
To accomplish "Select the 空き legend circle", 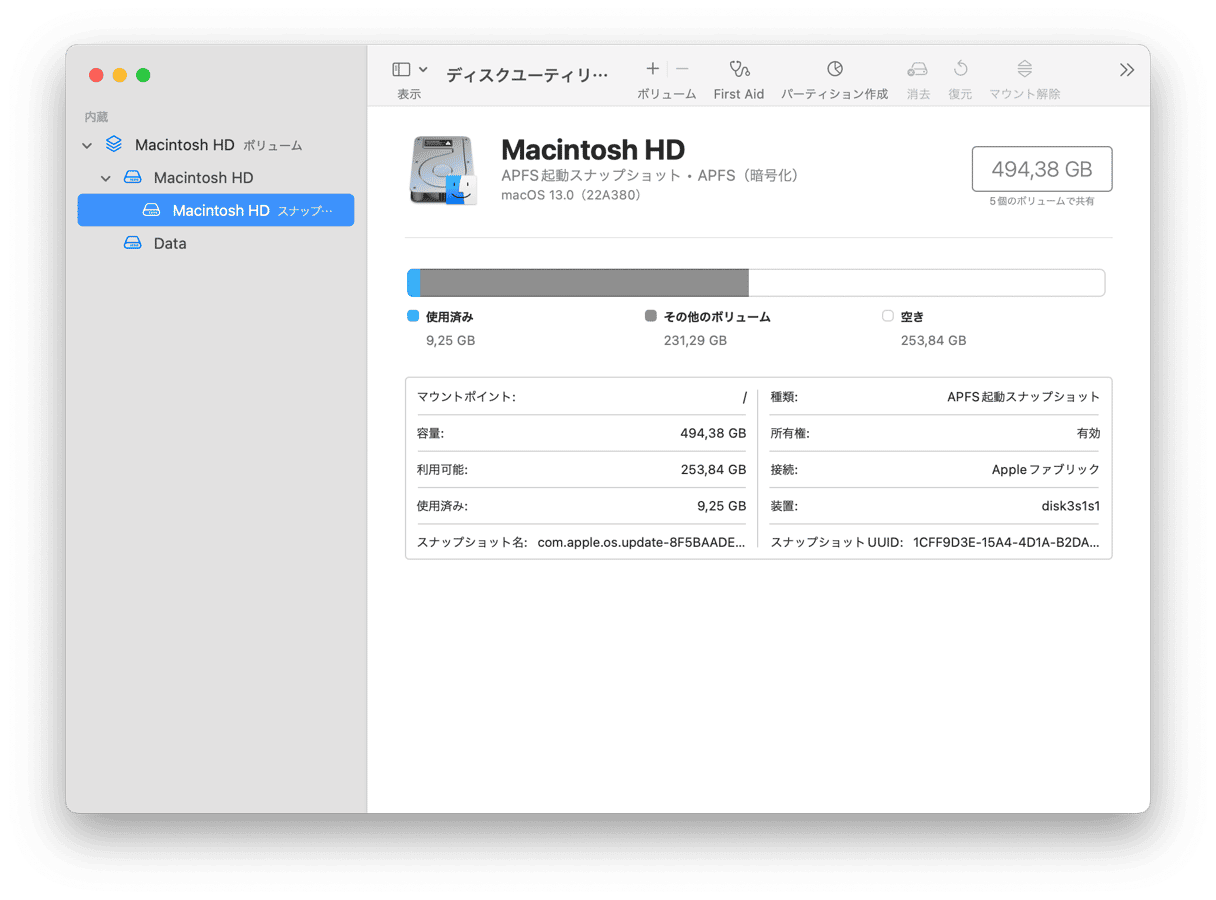I will 887,315.
